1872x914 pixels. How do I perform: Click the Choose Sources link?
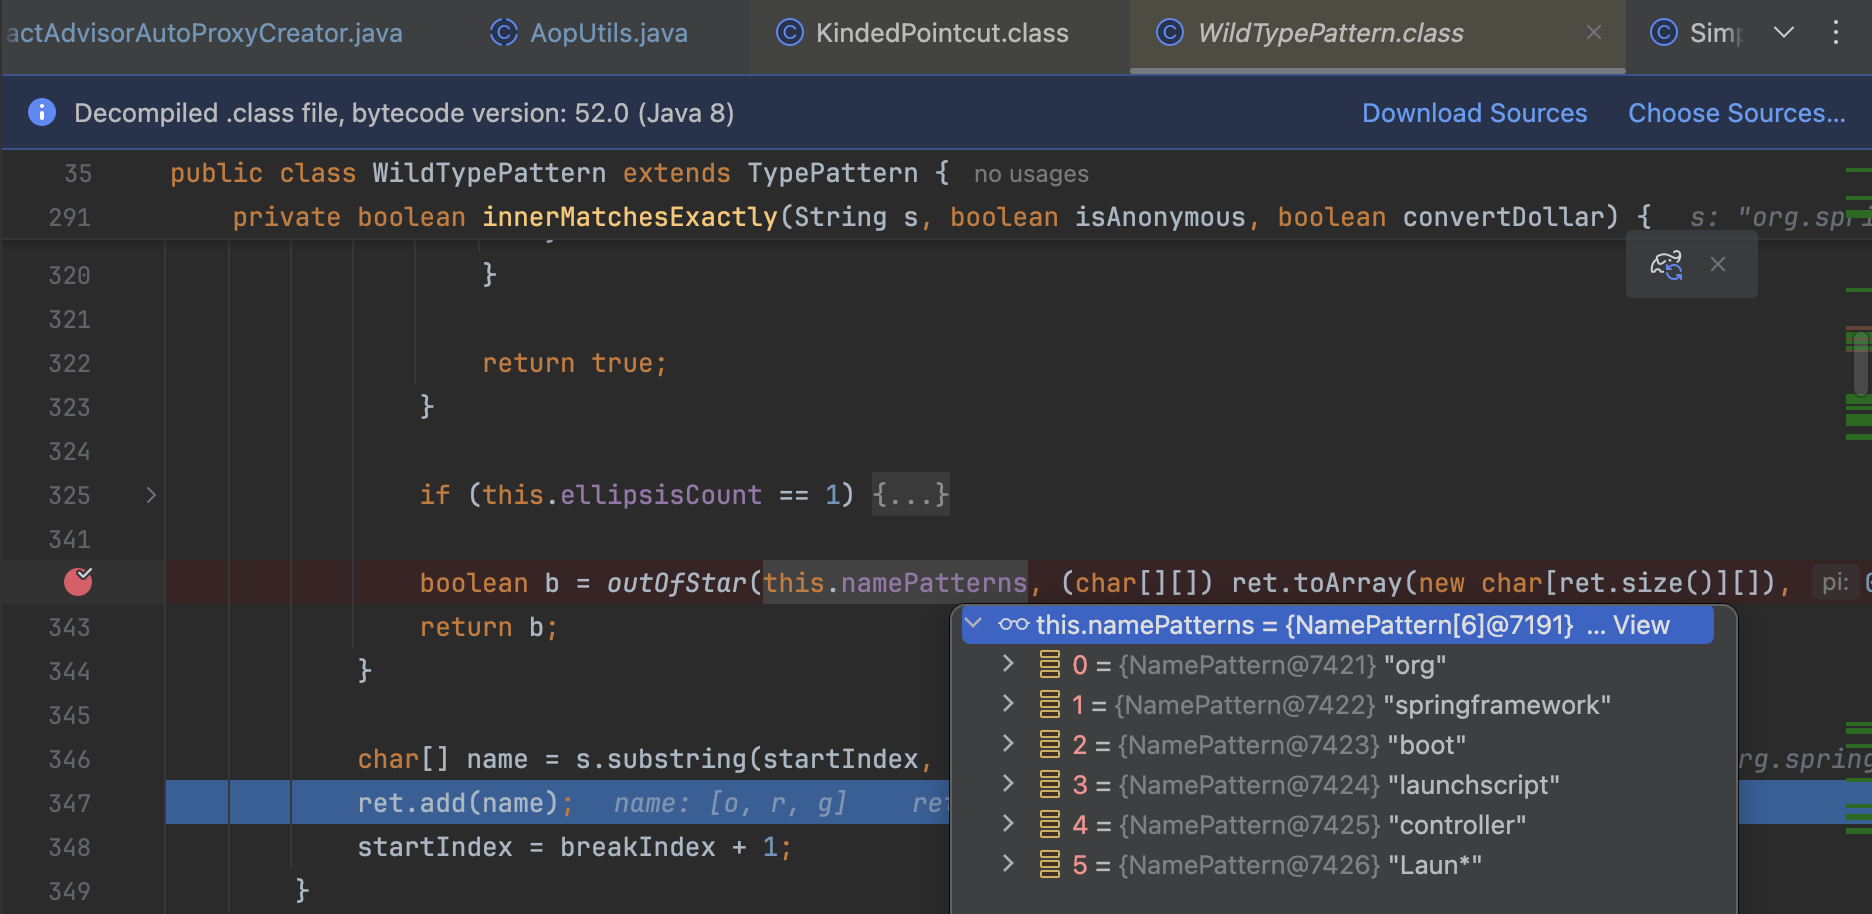click(x=1737, y=113)
